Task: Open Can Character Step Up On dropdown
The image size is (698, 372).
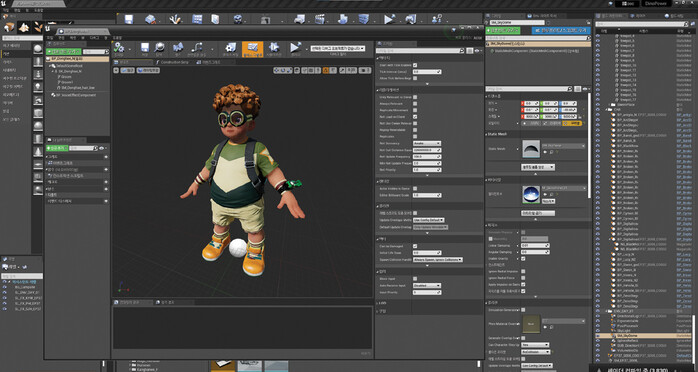Action: pyautogui.click(x=535, y=345)
